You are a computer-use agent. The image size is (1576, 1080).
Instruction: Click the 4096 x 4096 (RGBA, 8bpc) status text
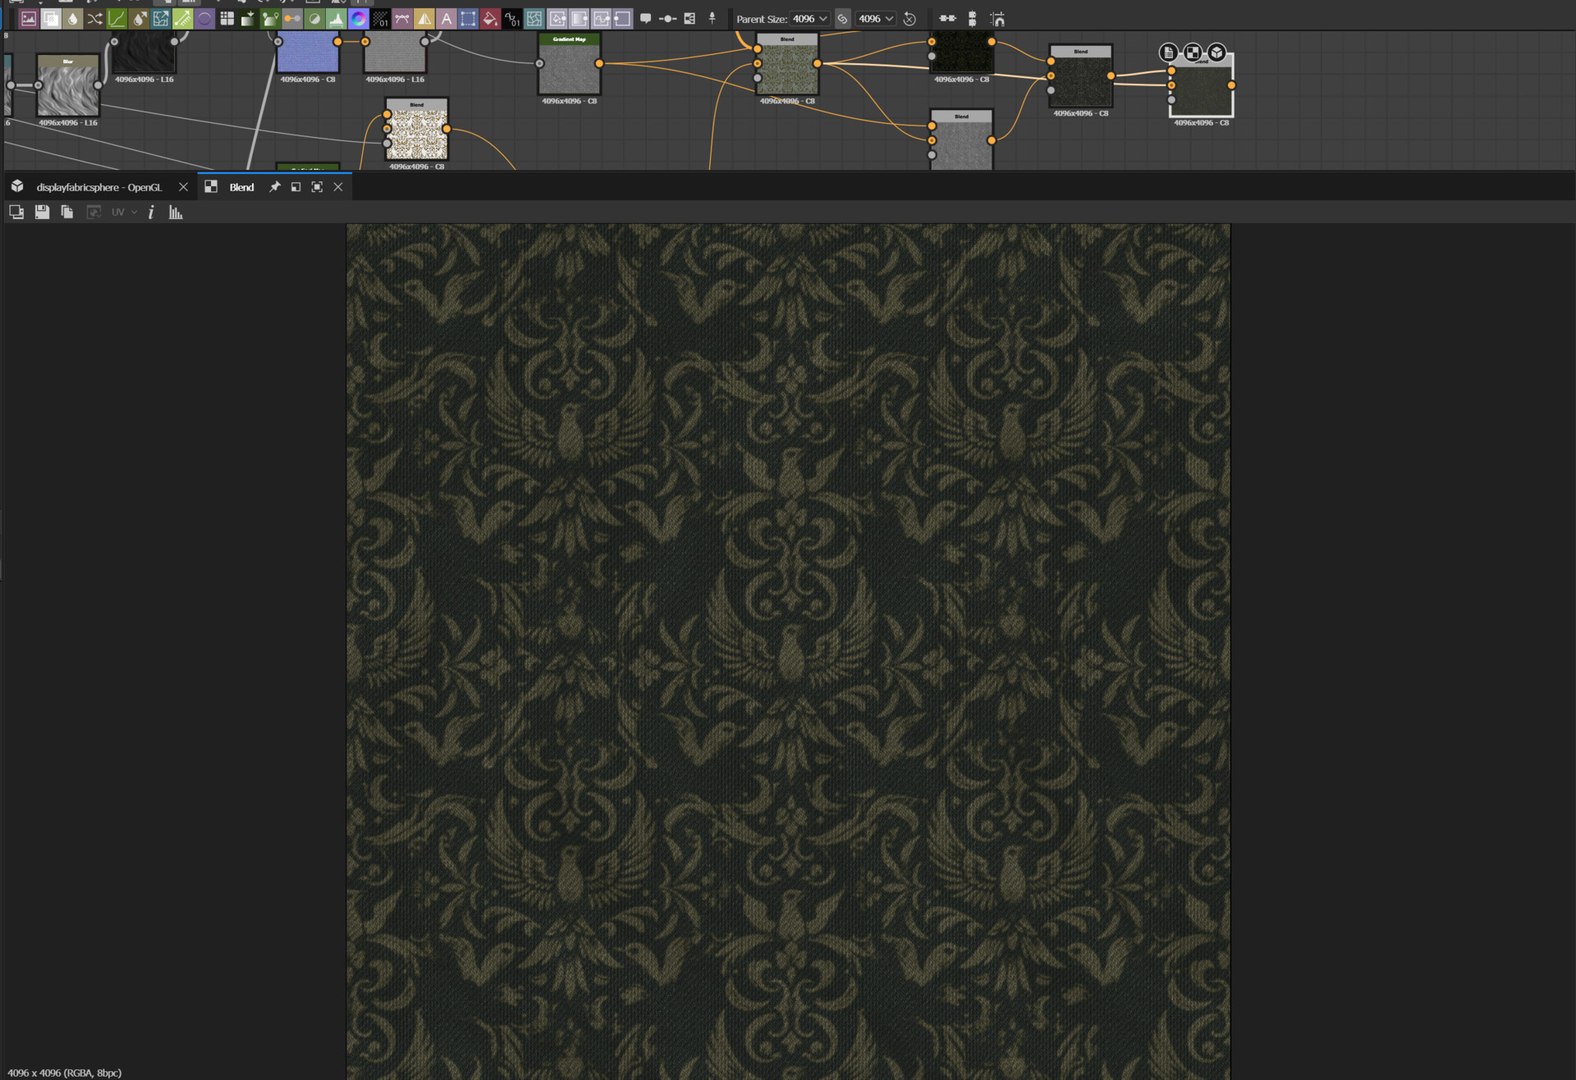(64, 1073)
